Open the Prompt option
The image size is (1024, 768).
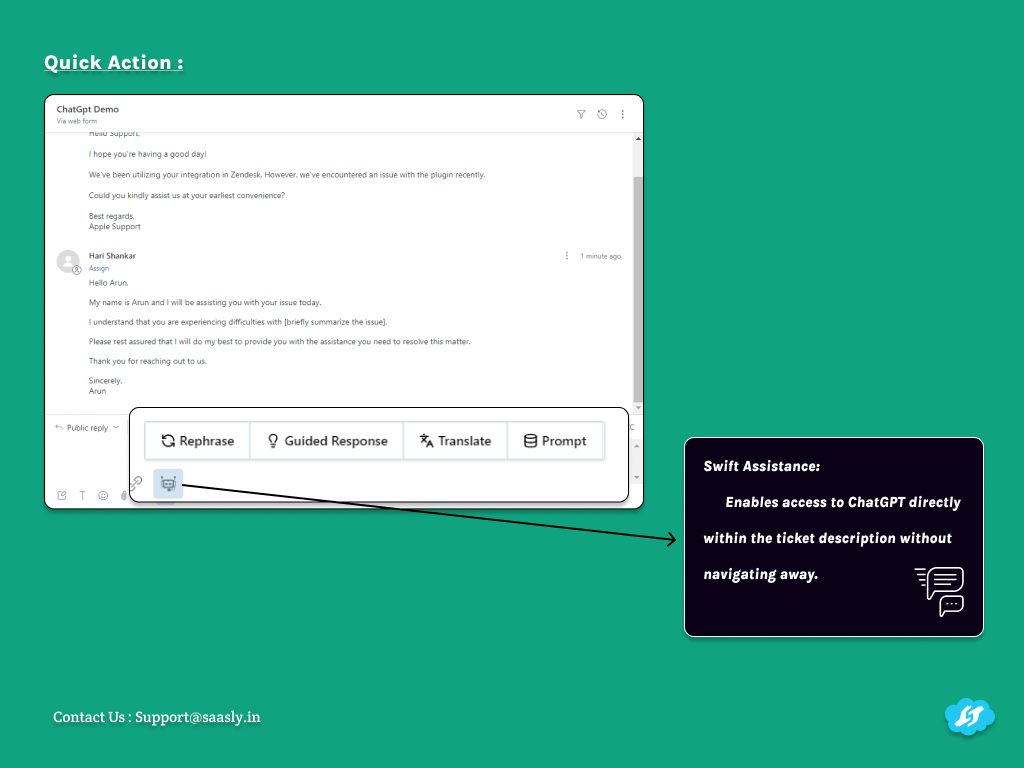[555, 441]
